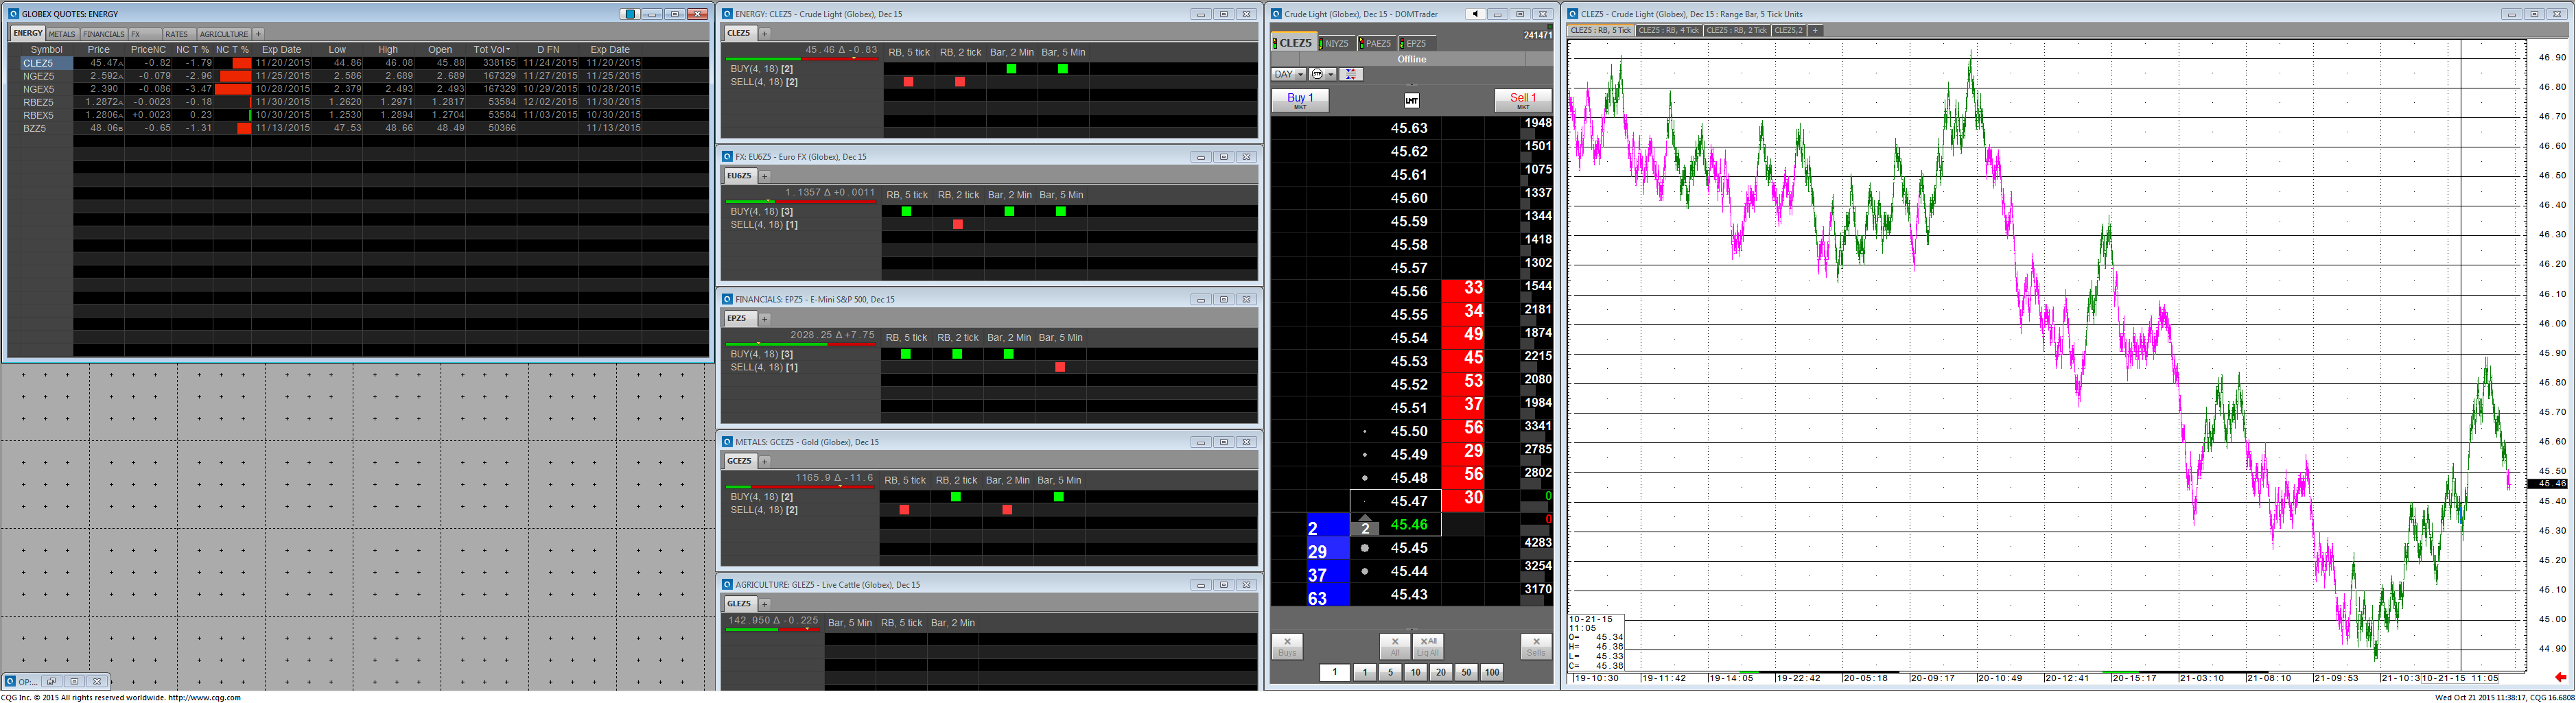Screen dimensions: 2576x703
Task: Click the CQG logo icon of the chart window
Action: click(x=1573, y=14)
